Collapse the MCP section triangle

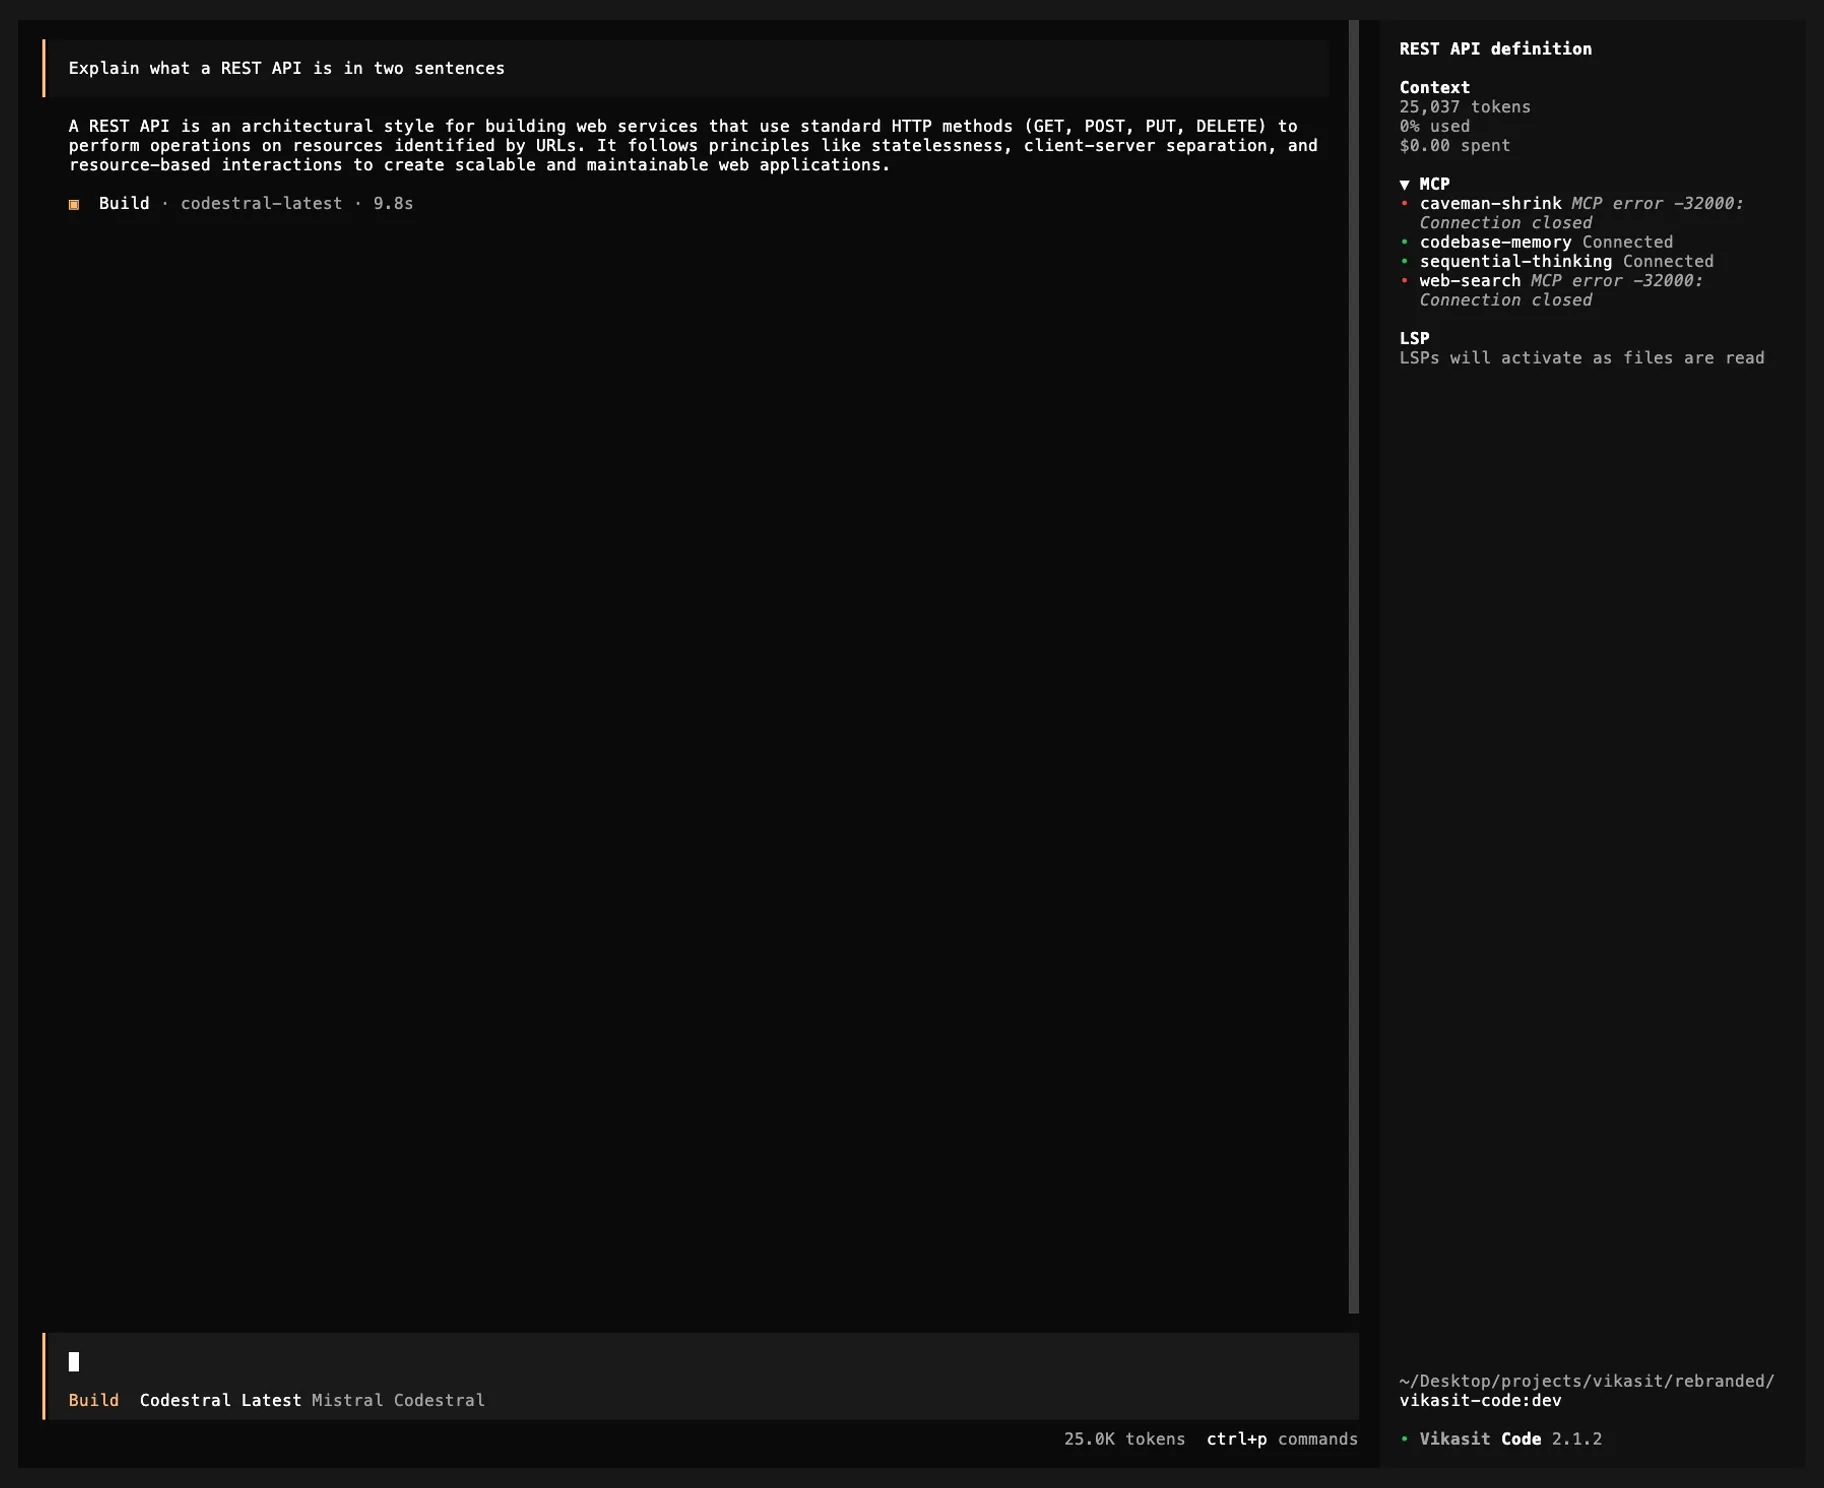click(x=1404, y=184)
